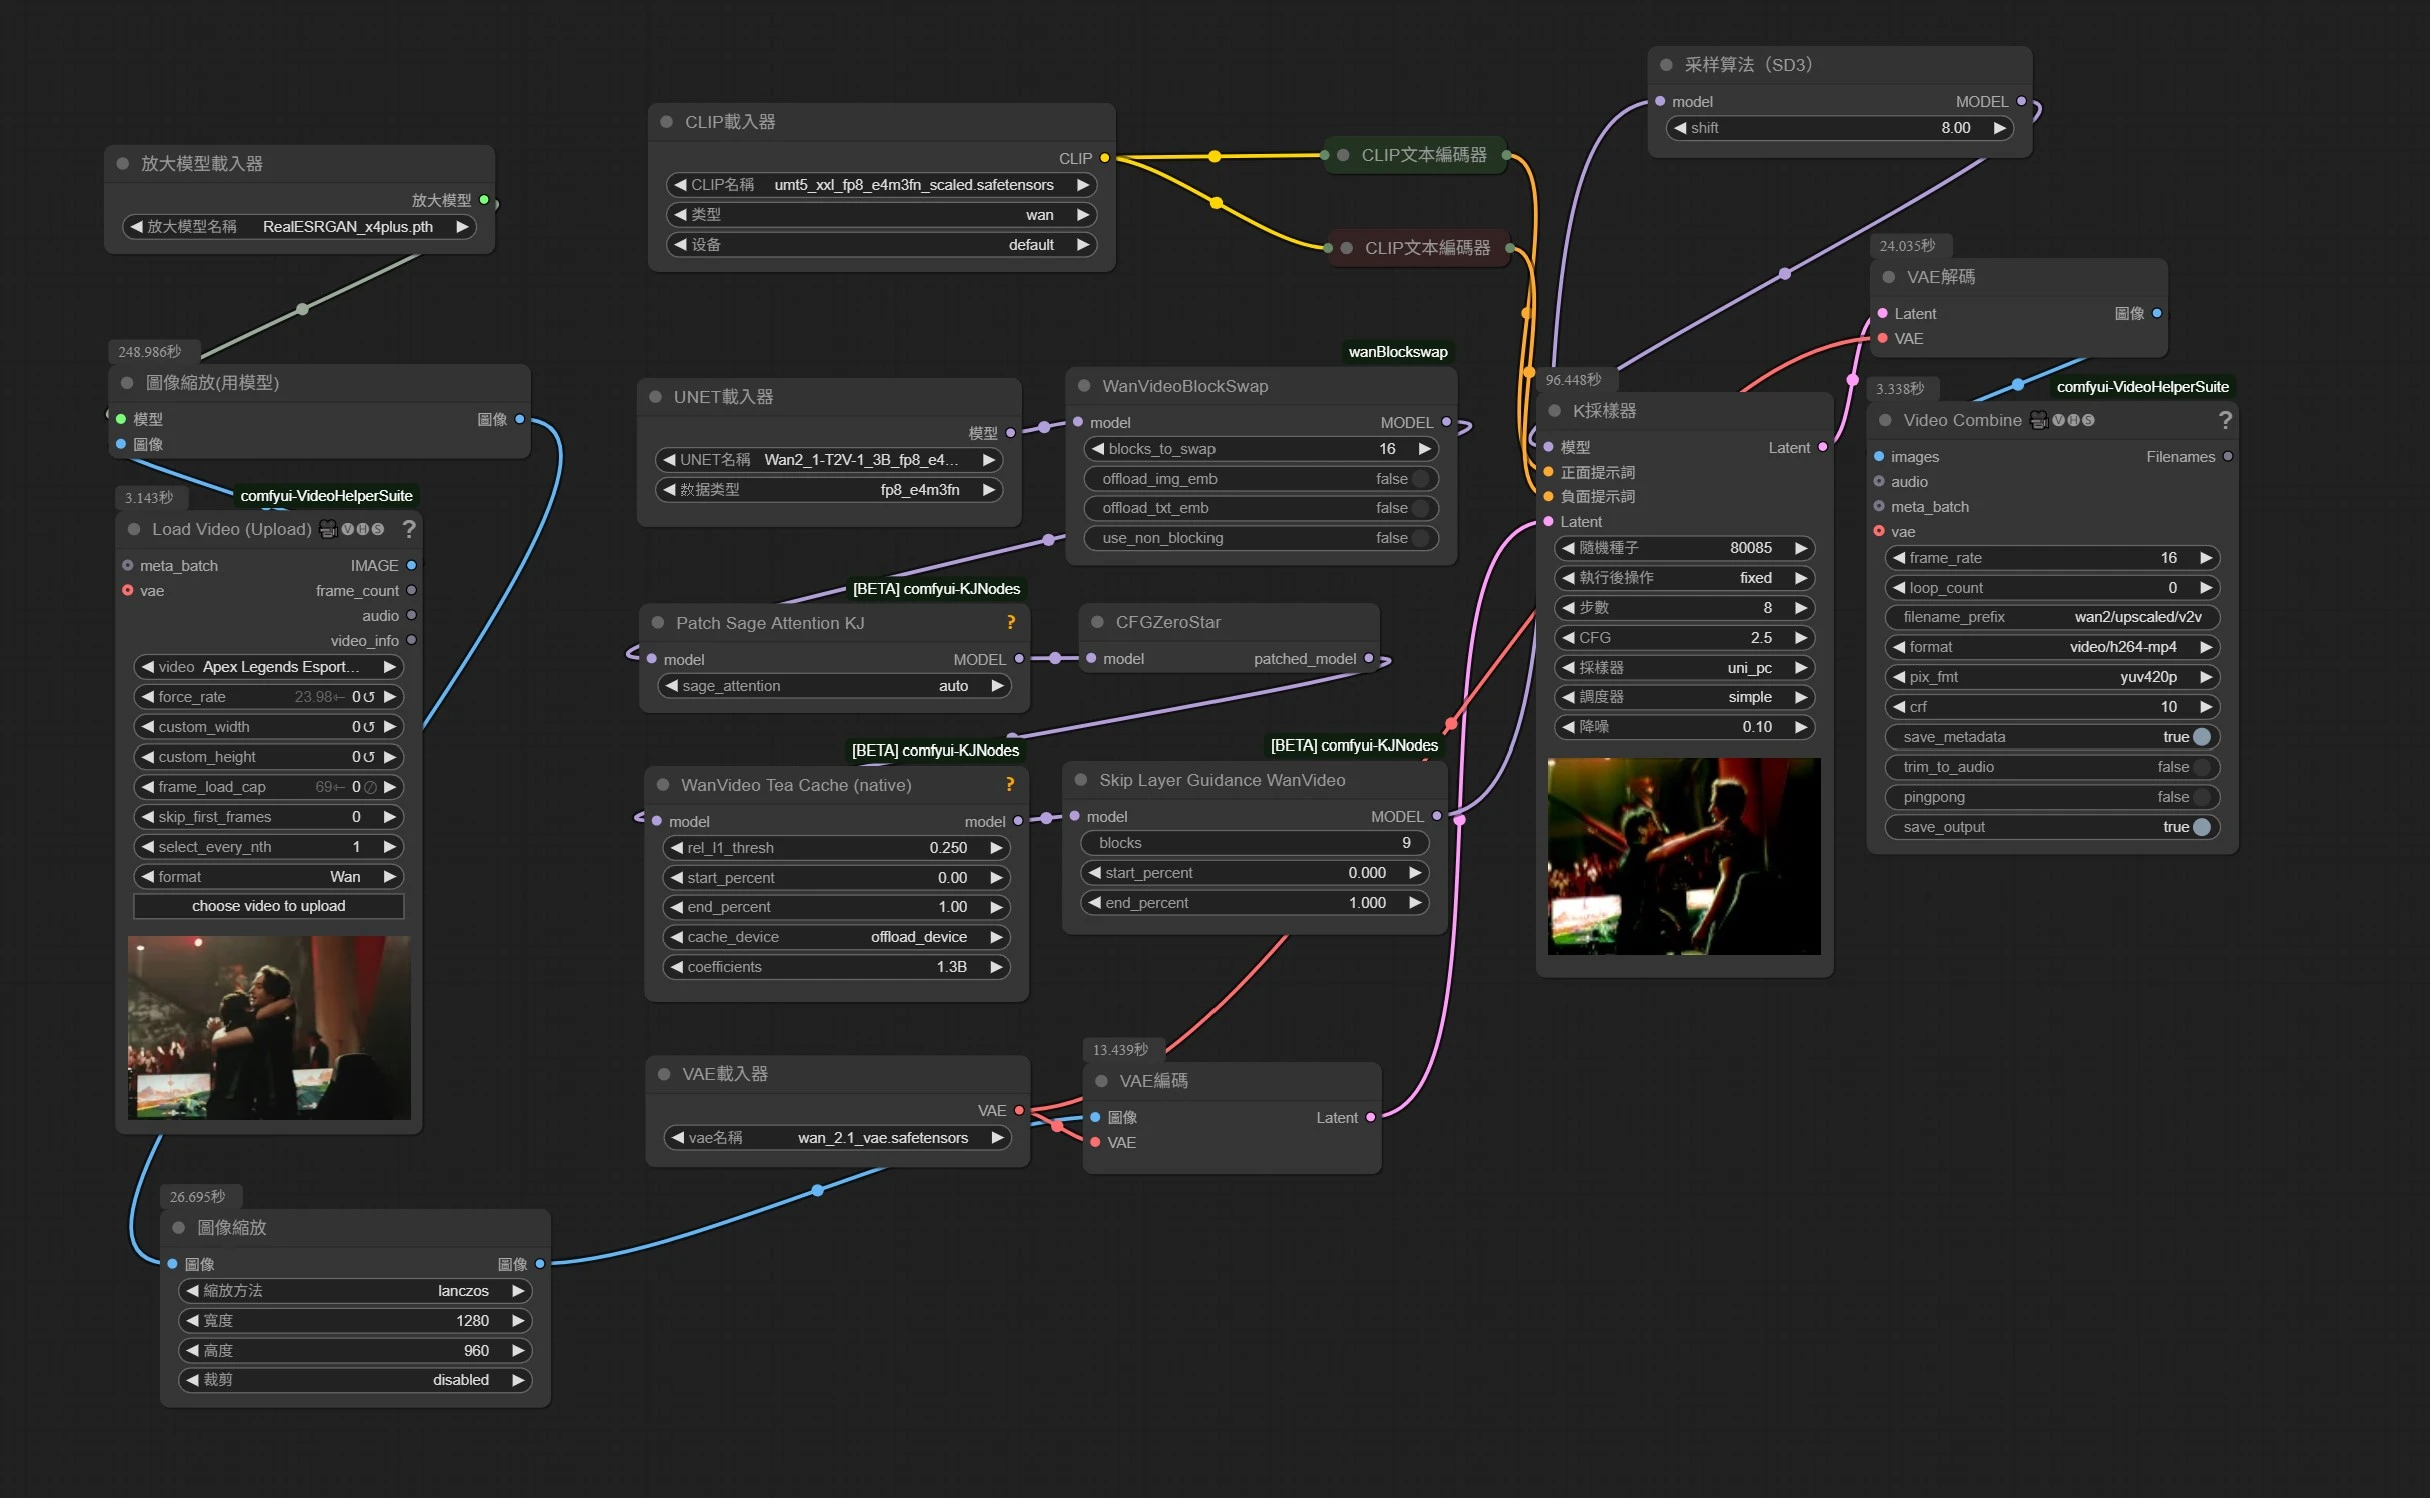2430x1498 pixels.
Task: Decrease blocks_to_swap using left arrow
Action: [1097, 449]
